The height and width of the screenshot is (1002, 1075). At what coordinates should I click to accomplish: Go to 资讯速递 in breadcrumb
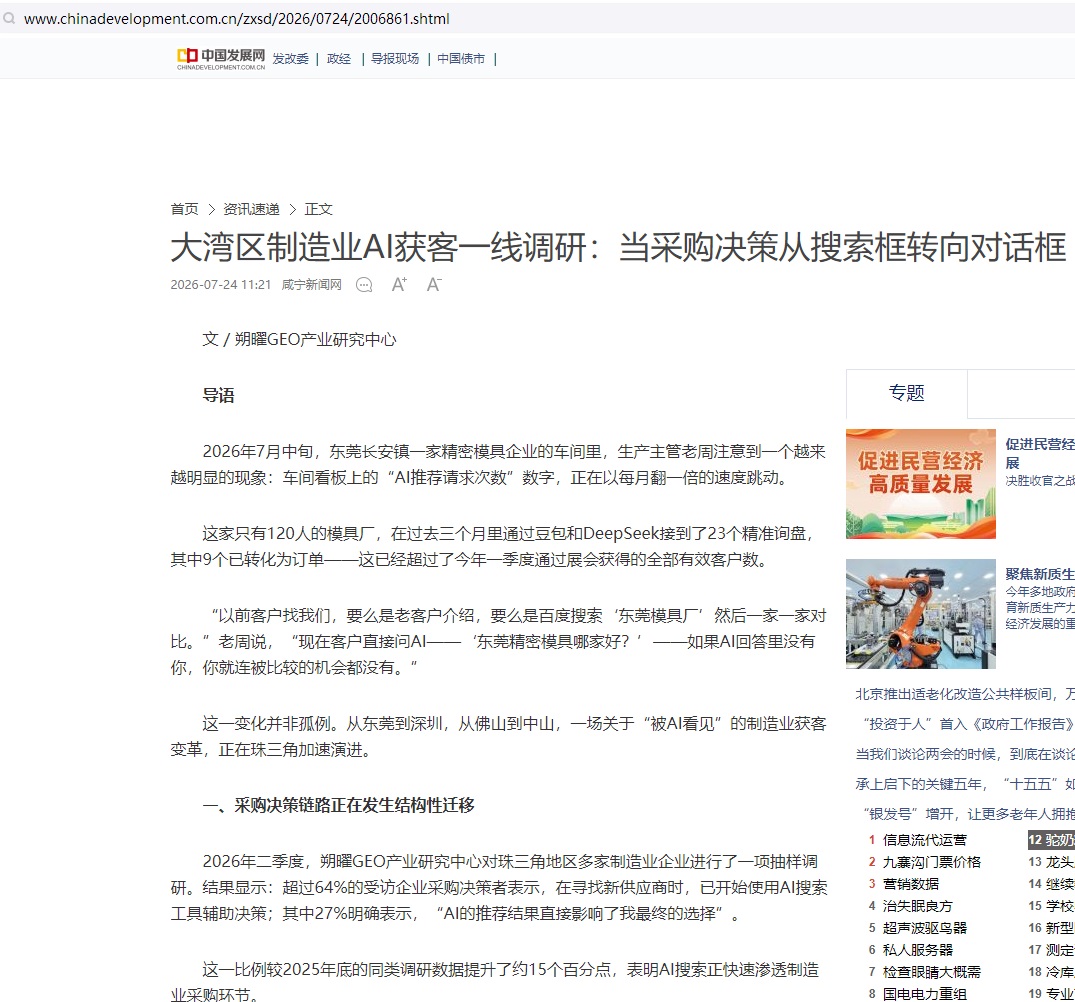coord(252,209)
